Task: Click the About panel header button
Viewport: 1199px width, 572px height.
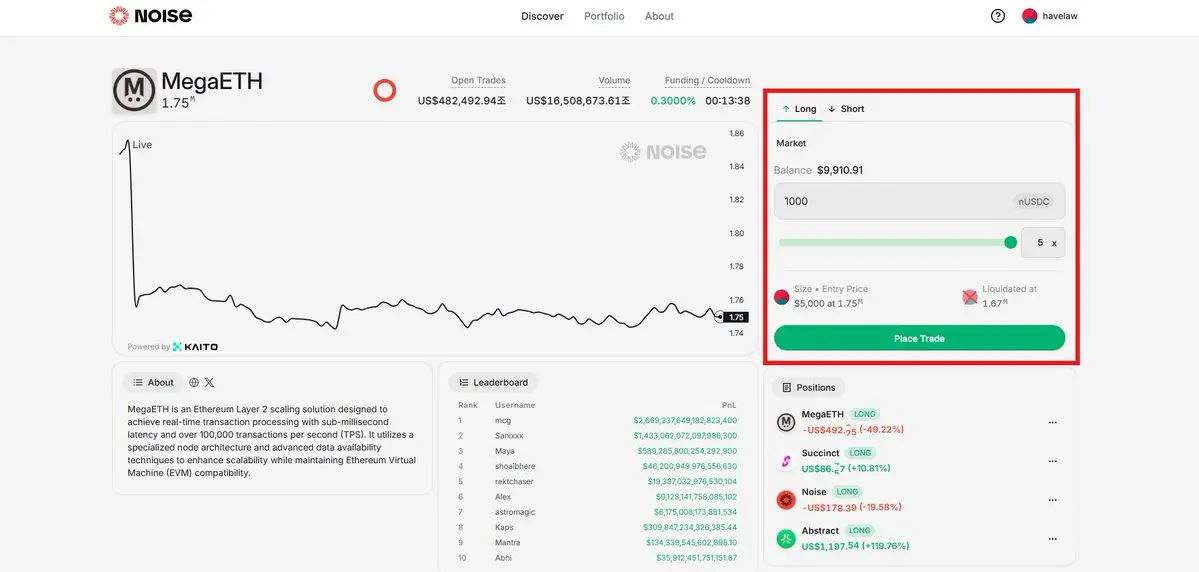Action: click(x=153, y=382)
